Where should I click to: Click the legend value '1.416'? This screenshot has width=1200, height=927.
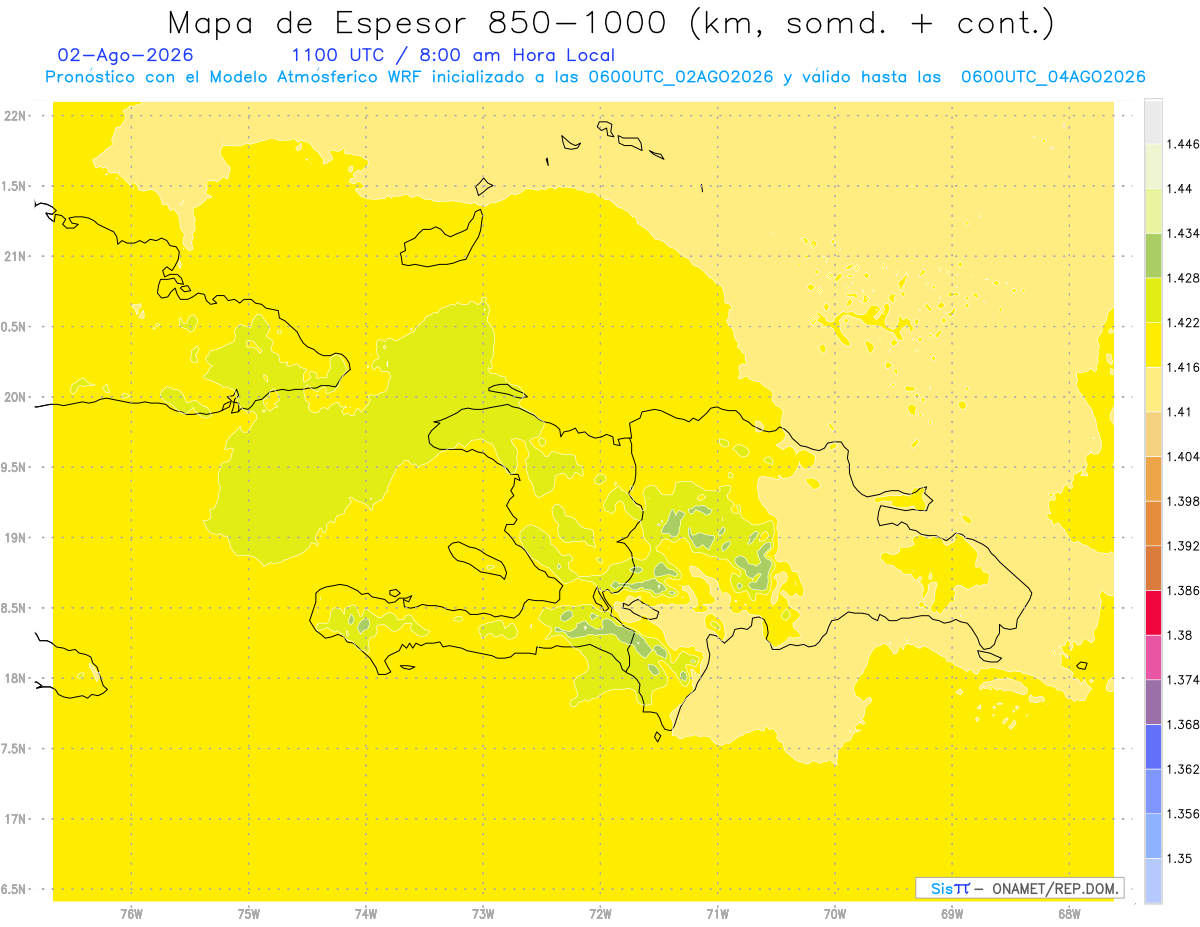point(1183,367)
